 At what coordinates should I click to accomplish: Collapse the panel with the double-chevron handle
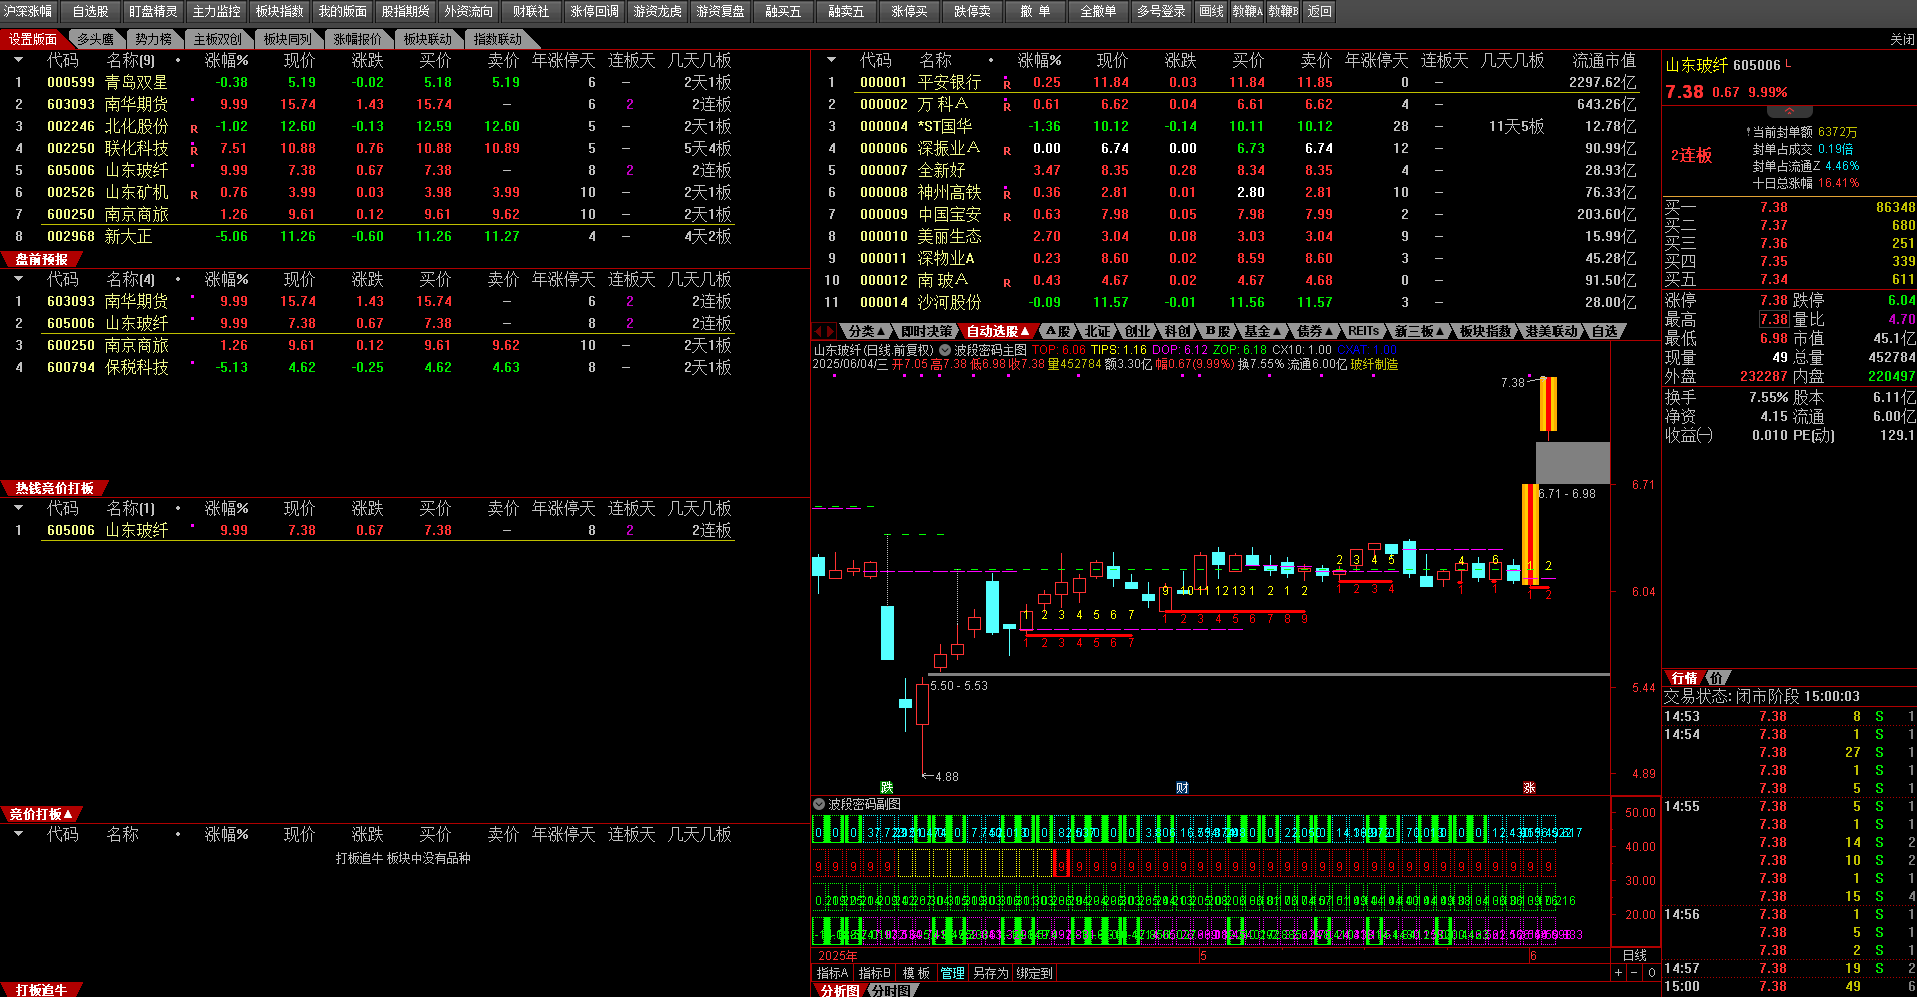(x=1789, y=111)
